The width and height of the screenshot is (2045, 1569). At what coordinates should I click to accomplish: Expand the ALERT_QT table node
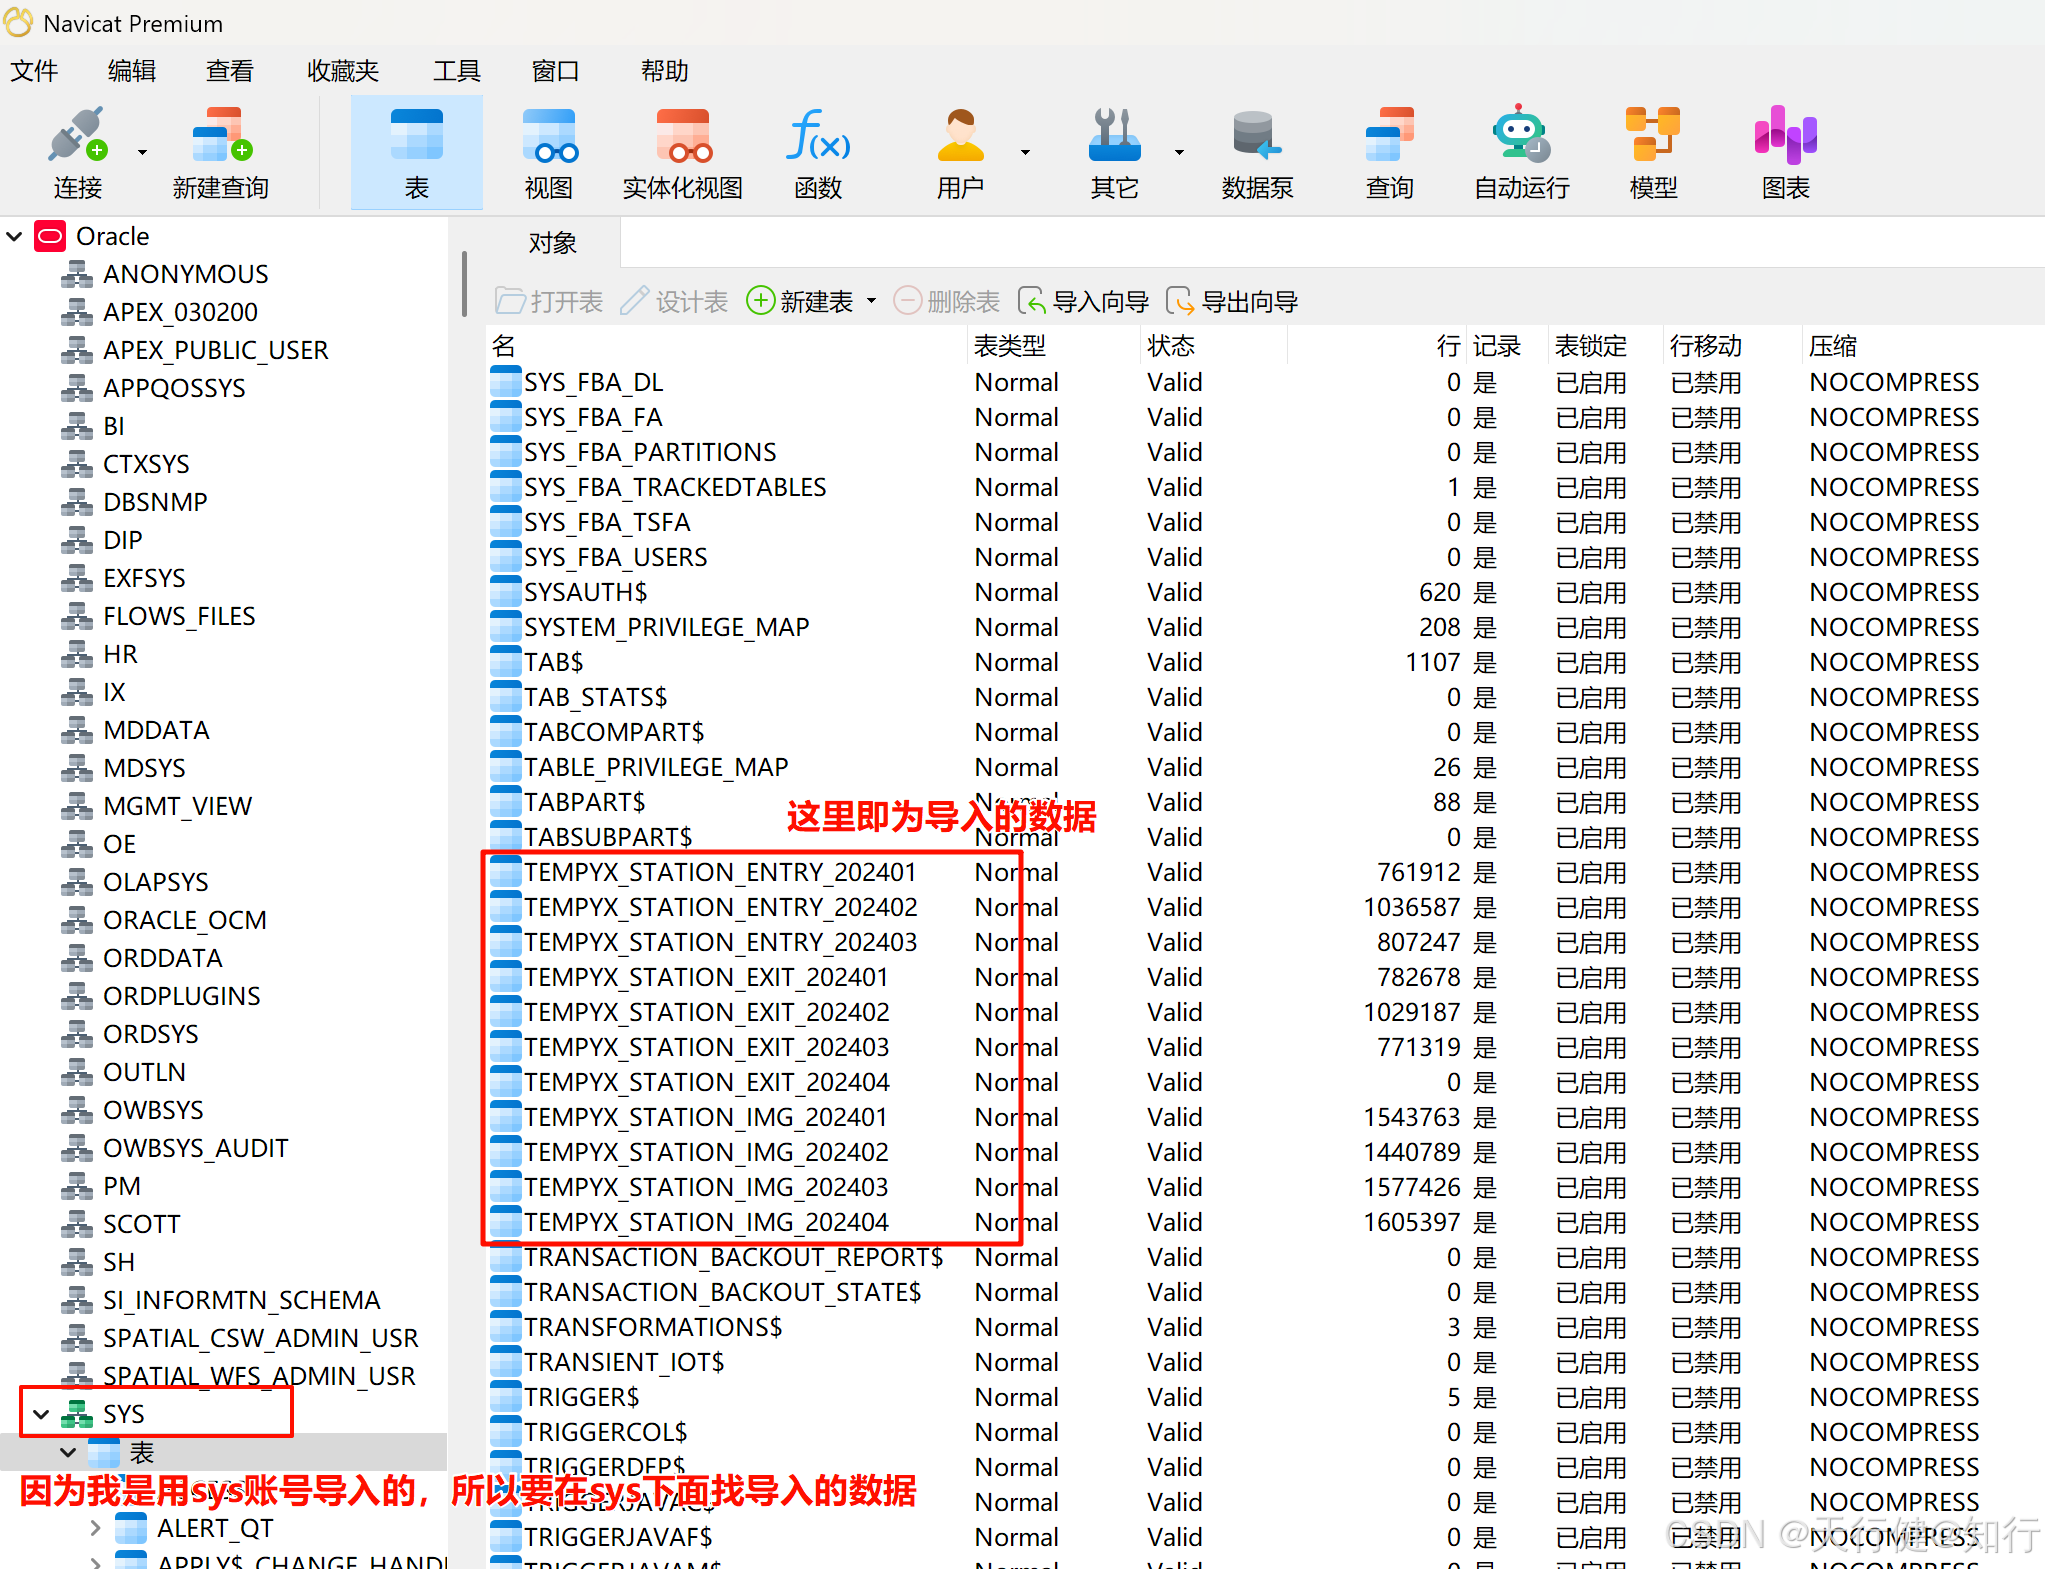95,1528
